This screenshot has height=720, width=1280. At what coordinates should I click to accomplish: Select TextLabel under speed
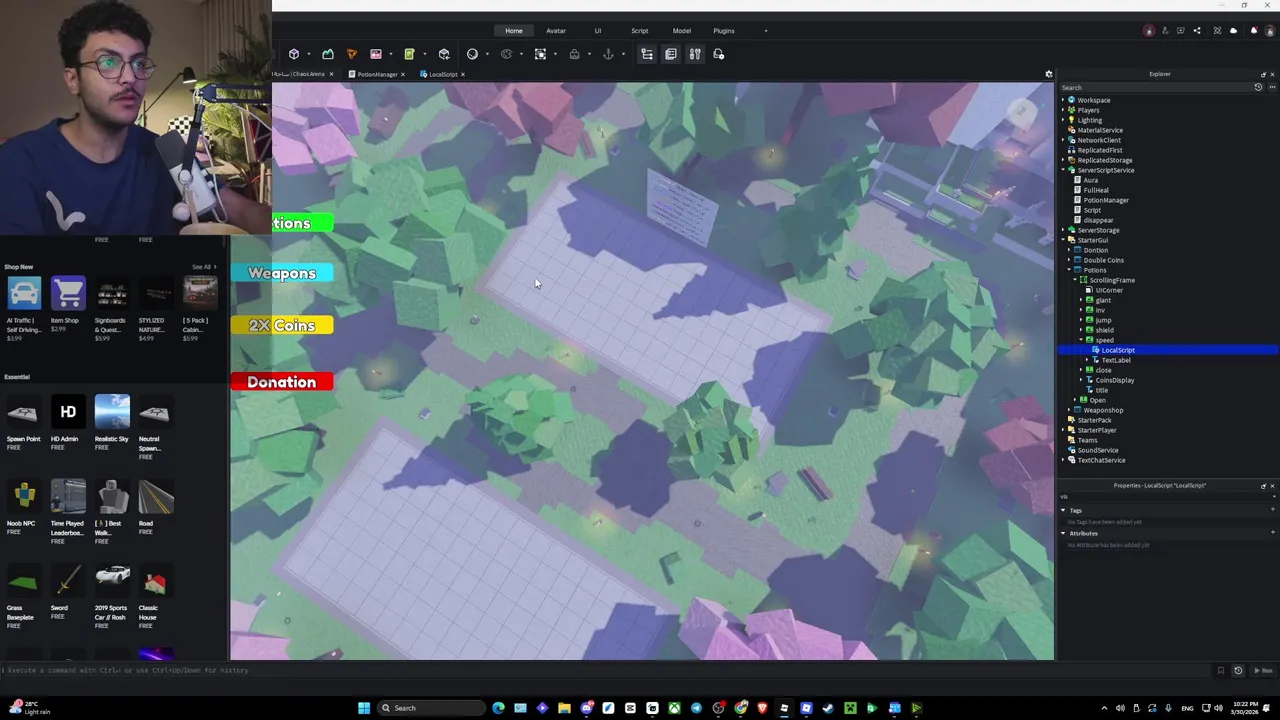click(1116, 360)
